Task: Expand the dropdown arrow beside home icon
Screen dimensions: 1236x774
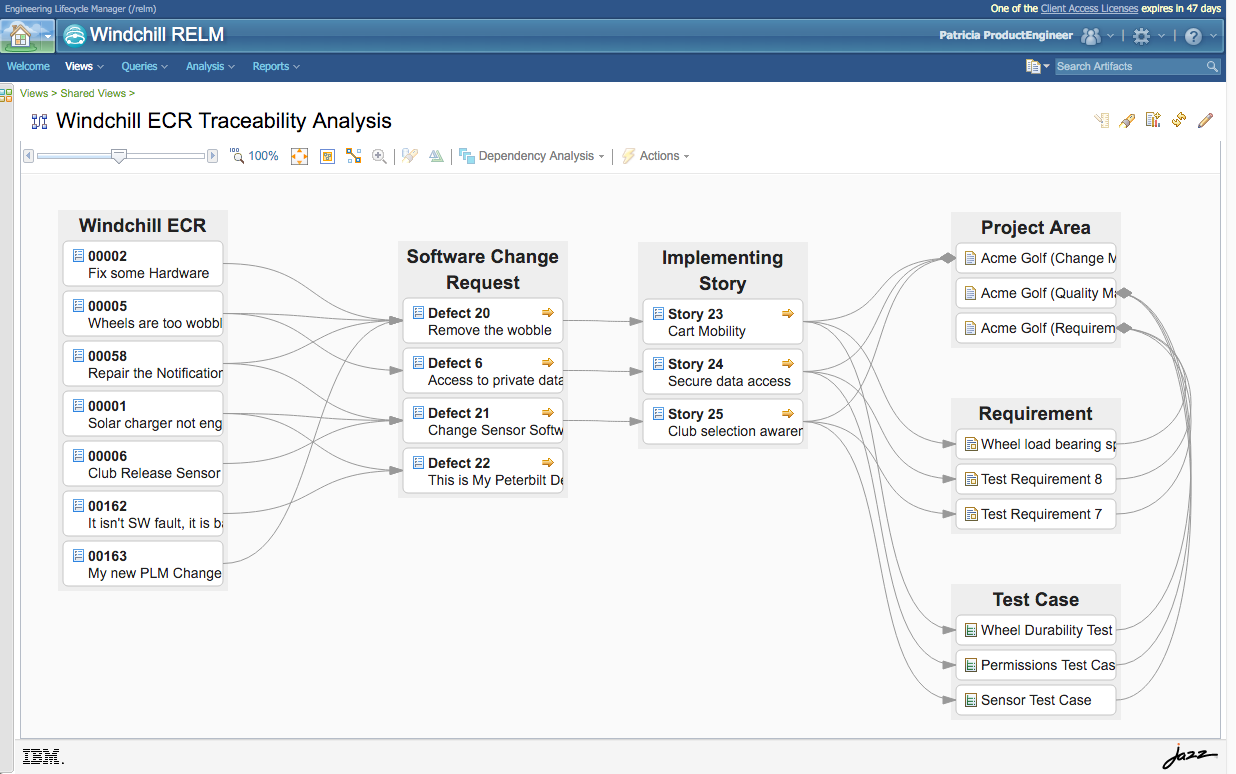Action: [46, 37]
